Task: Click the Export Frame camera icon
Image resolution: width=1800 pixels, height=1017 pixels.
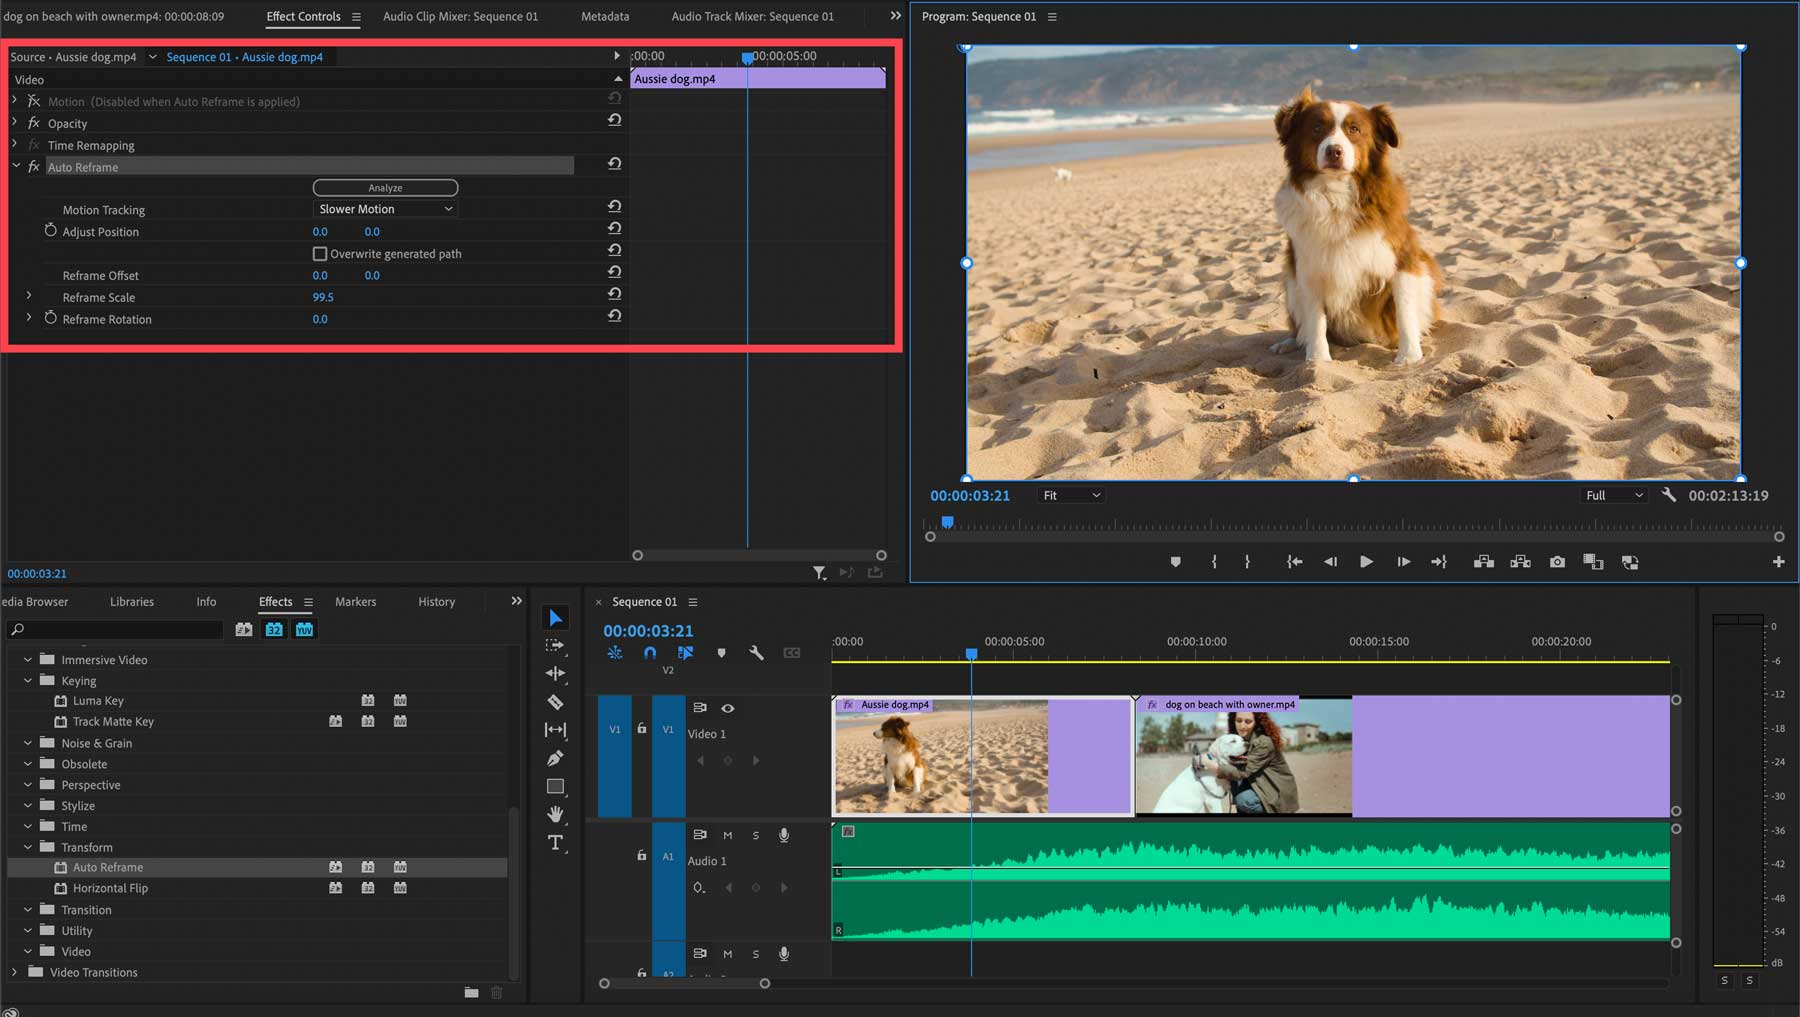Action: (1557, 562)
